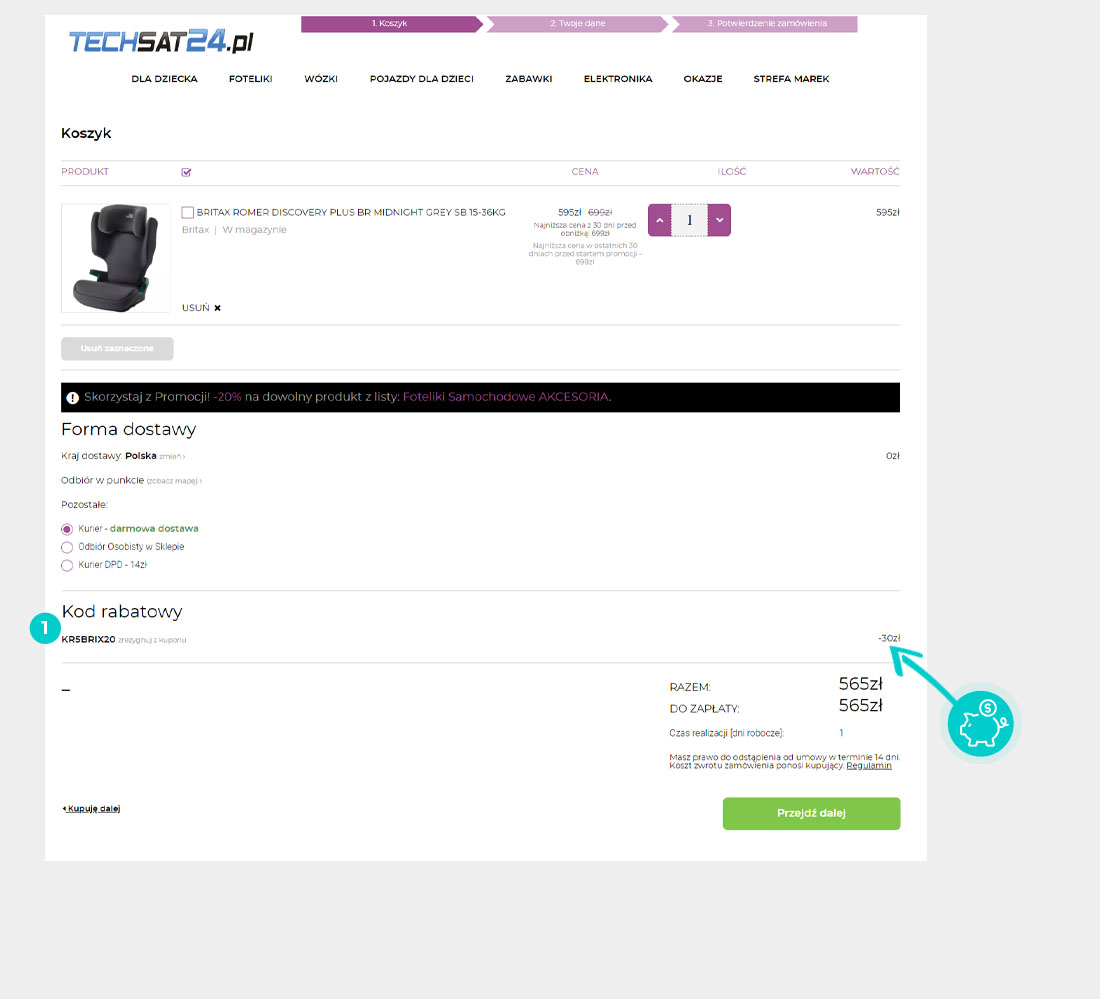Open the DLA DZIECKA menu
The image size is (1100, 999).
click(x=164, y=79)
